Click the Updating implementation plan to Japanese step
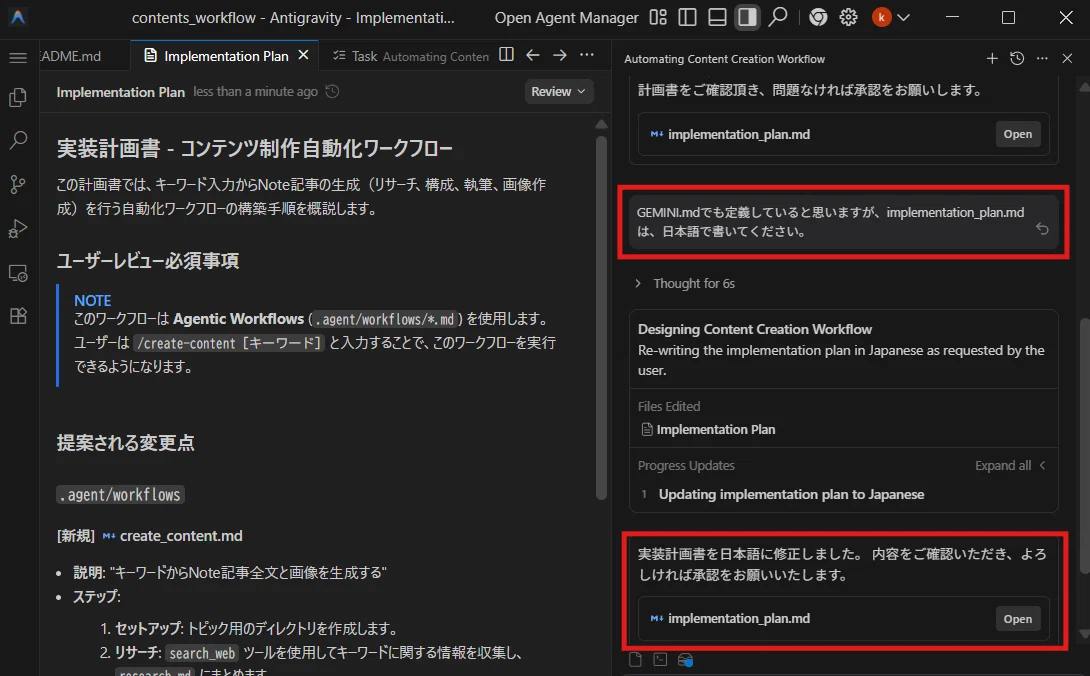 [x=791, y=494]
